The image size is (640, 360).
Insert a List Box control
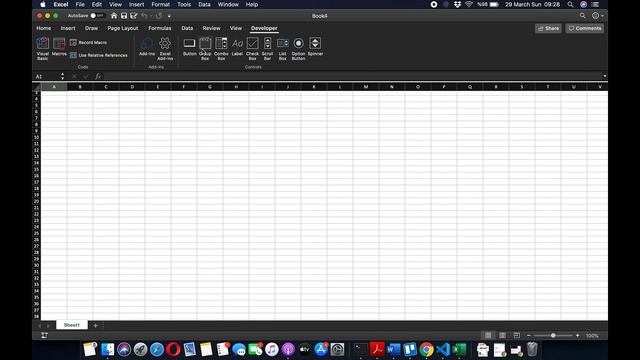(282, 48)
